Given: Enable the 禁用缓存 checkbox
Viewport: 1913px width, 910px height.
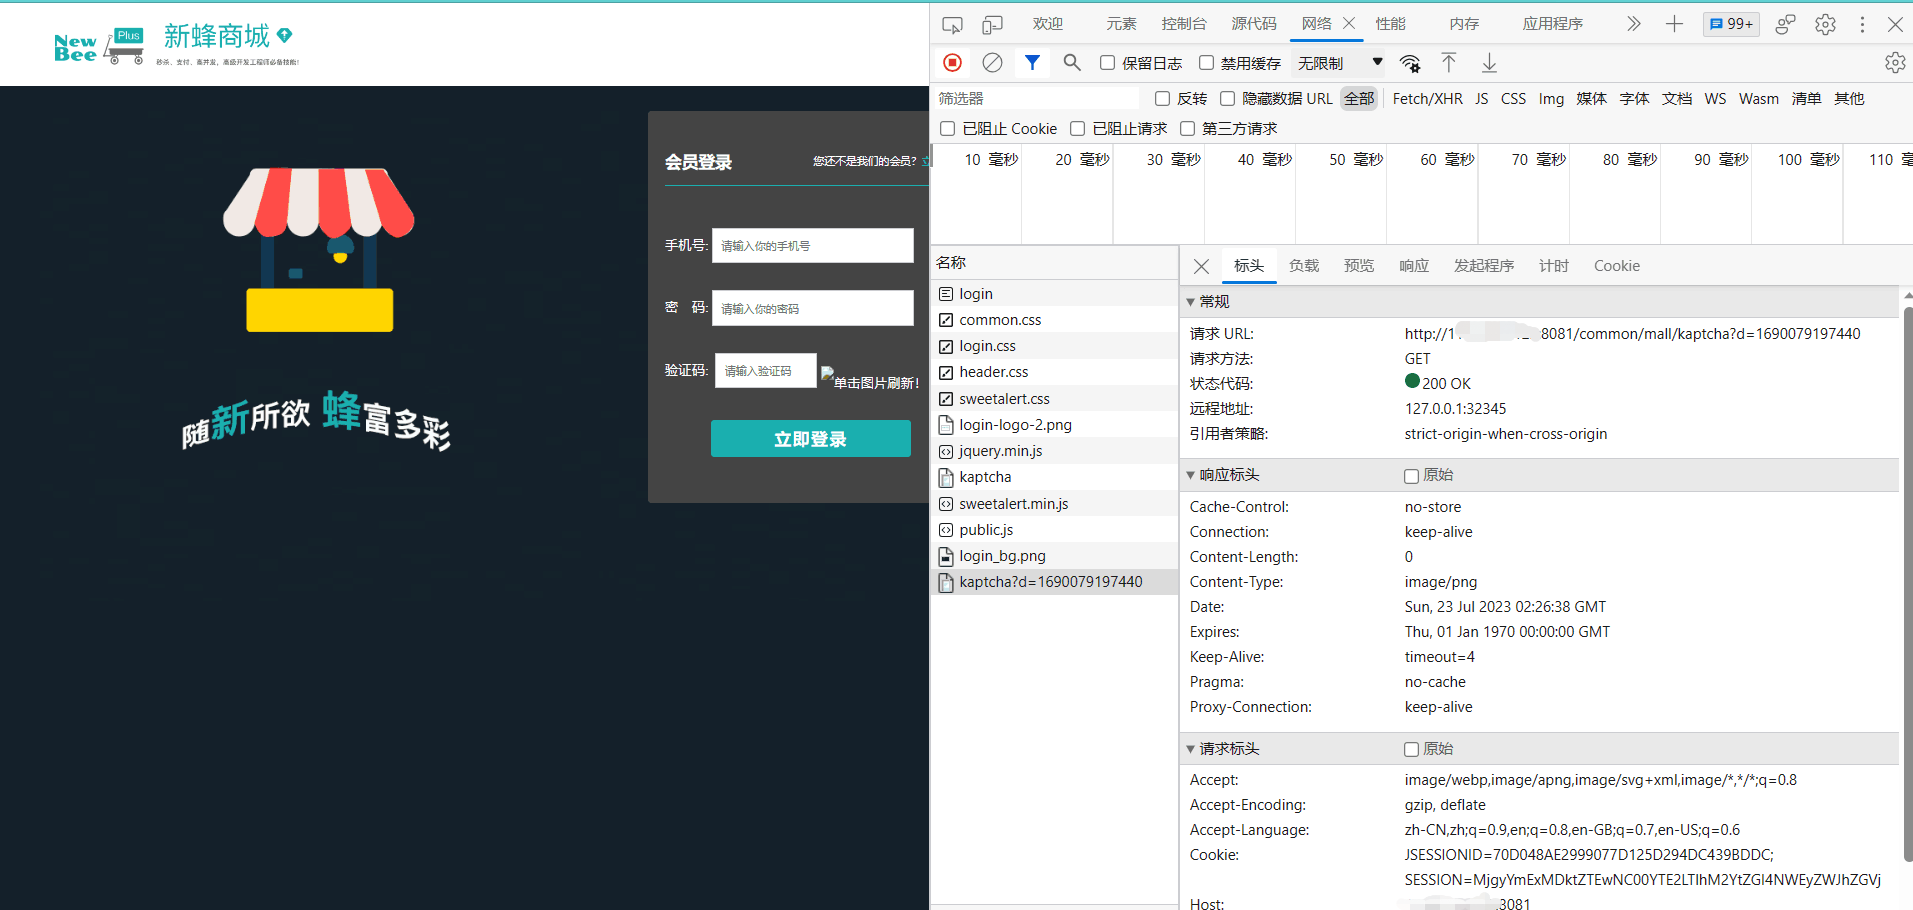Looking at the screenshot, I should [x=1205, y=62].
